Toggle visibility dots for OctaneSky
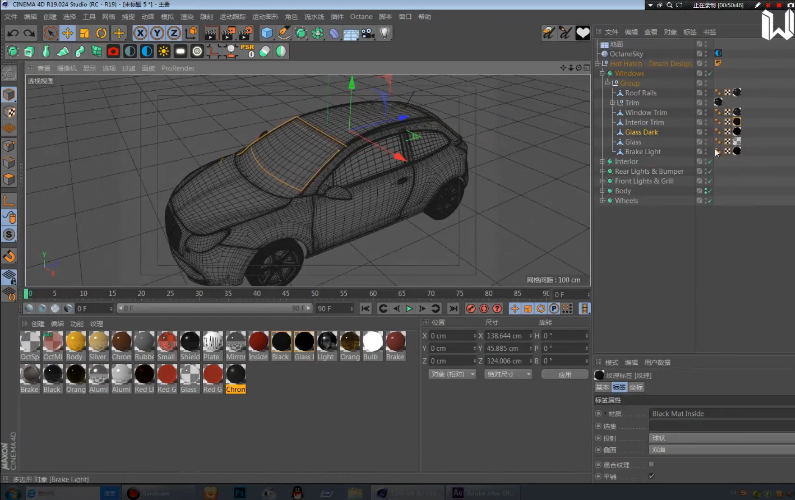The image size is (795, 500). click(x=704, y=54)
